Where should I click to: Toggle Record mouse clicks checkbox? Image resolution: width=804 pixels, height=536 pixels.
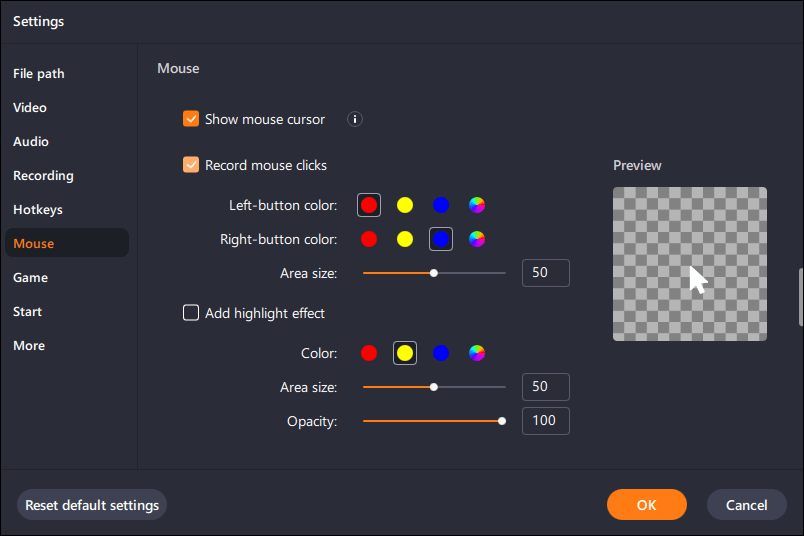[191, 165]
